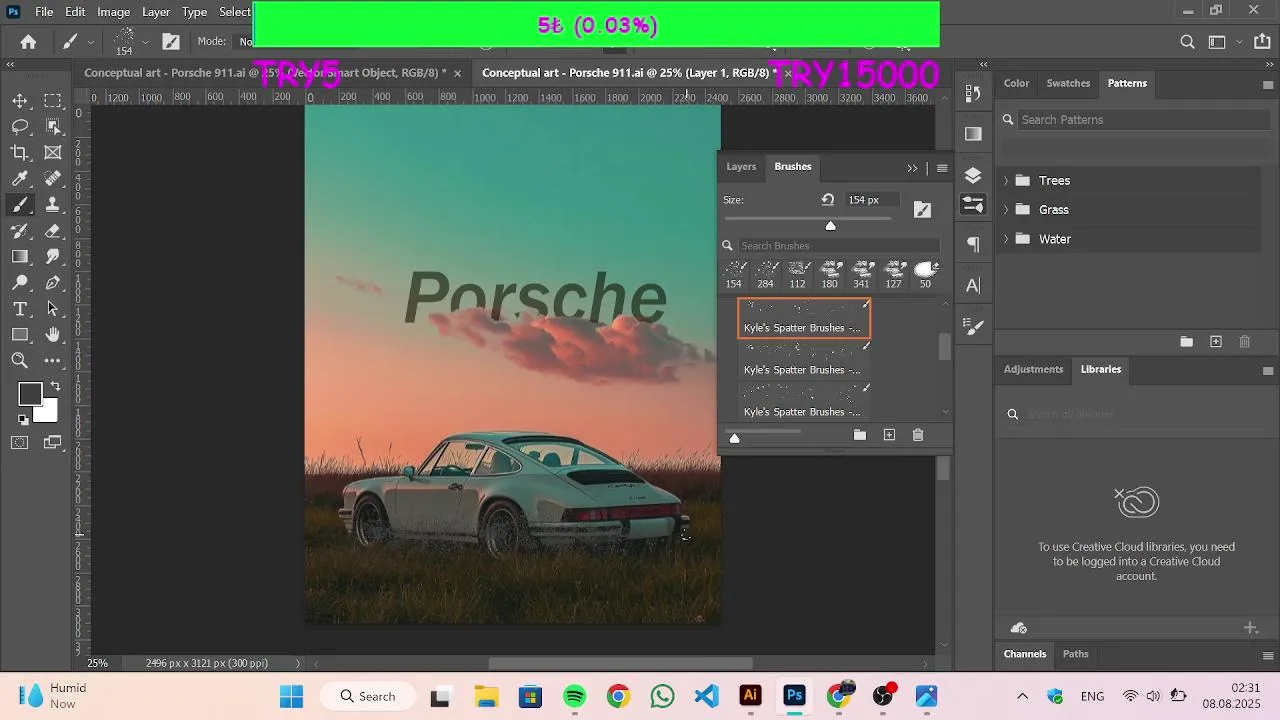Toggle Brush Settings button in Brushes panel
The height and width of the screenshot is (720, 1280).
coord(922,210)
